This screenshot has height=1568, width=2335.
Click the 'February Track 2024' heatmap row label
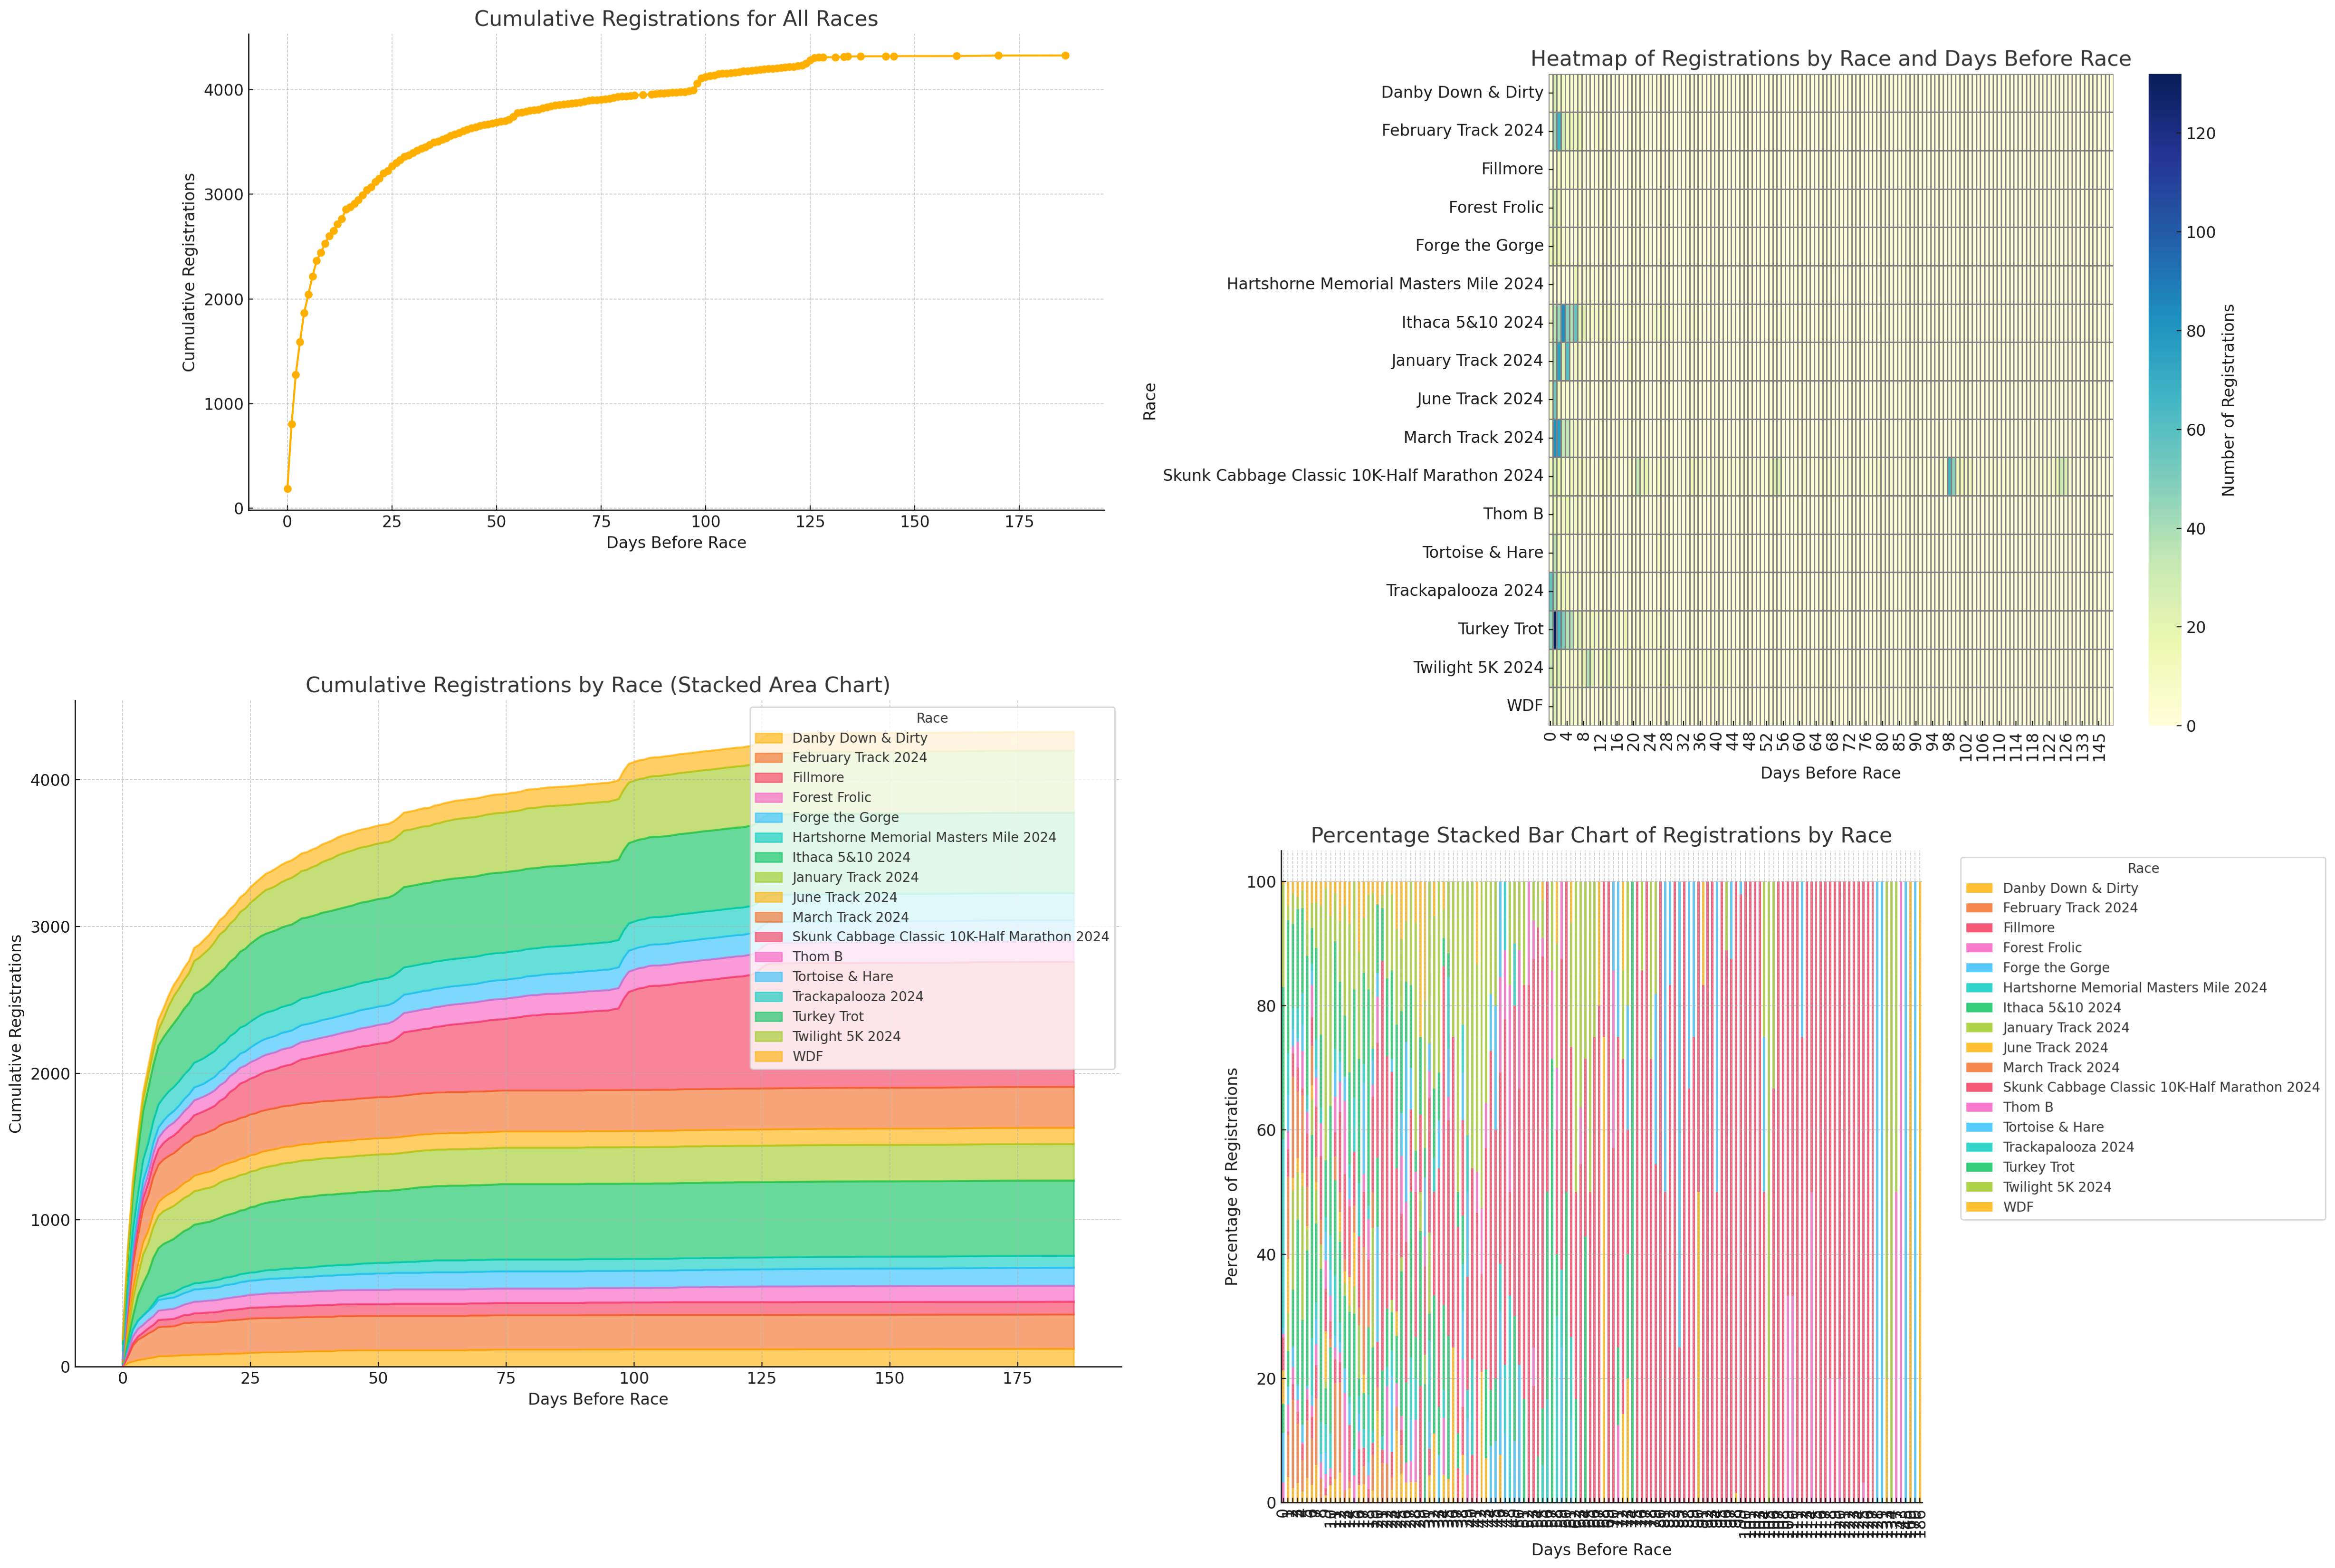click(x=1462, y=130)
